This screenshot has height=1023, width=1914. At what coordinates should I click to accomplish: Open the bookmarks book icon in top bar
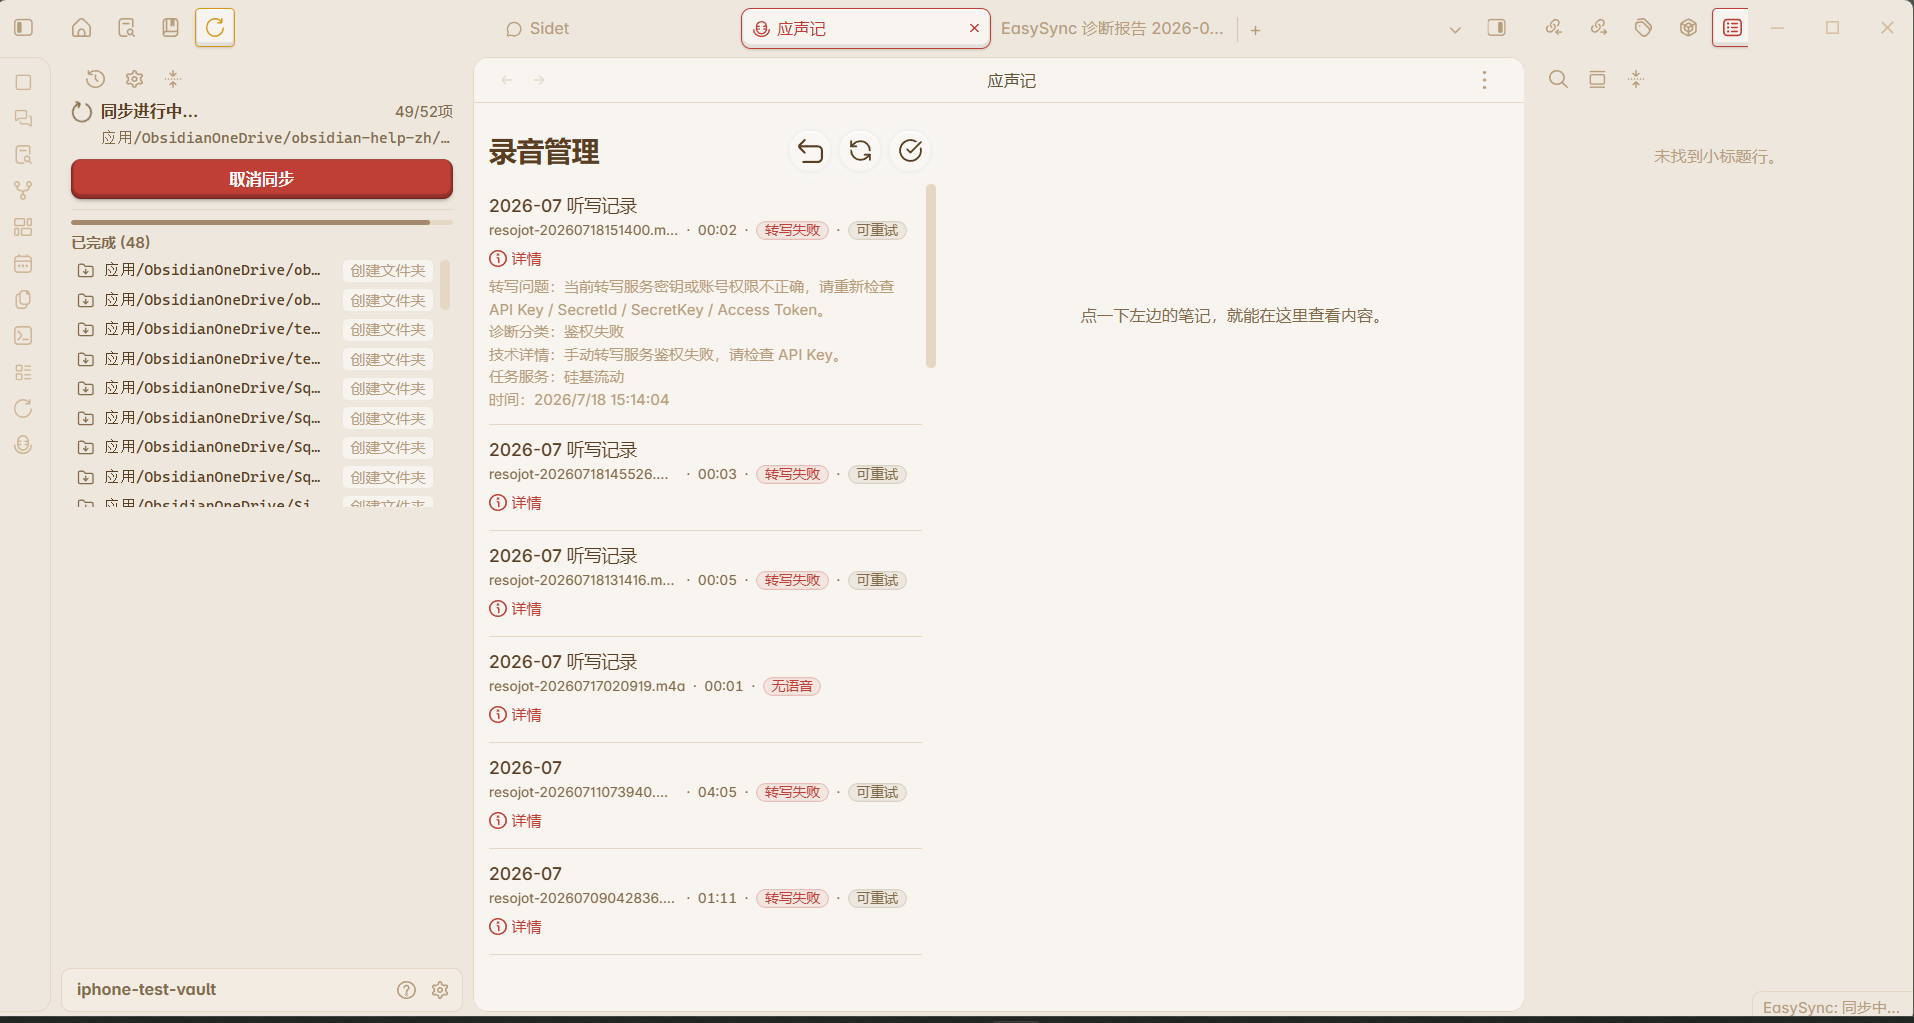coord(171,28)
